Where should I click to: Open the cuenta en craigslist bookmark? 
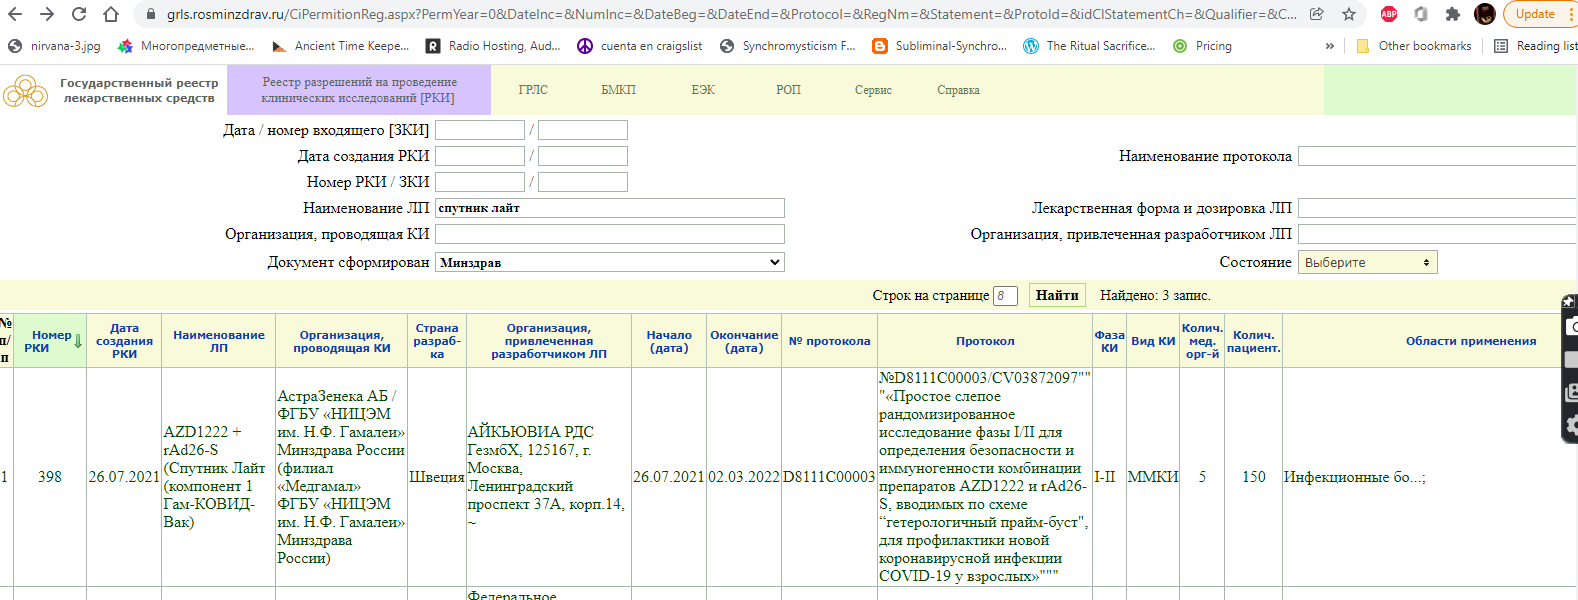tap(640, 46)
